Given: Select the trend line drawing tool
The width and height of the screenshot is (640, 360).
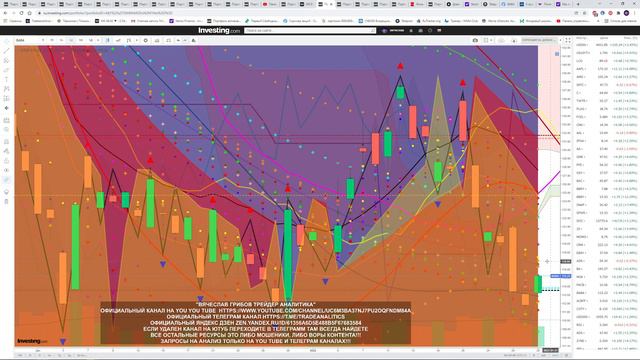Looking at the screenshot, I should 6,51.
